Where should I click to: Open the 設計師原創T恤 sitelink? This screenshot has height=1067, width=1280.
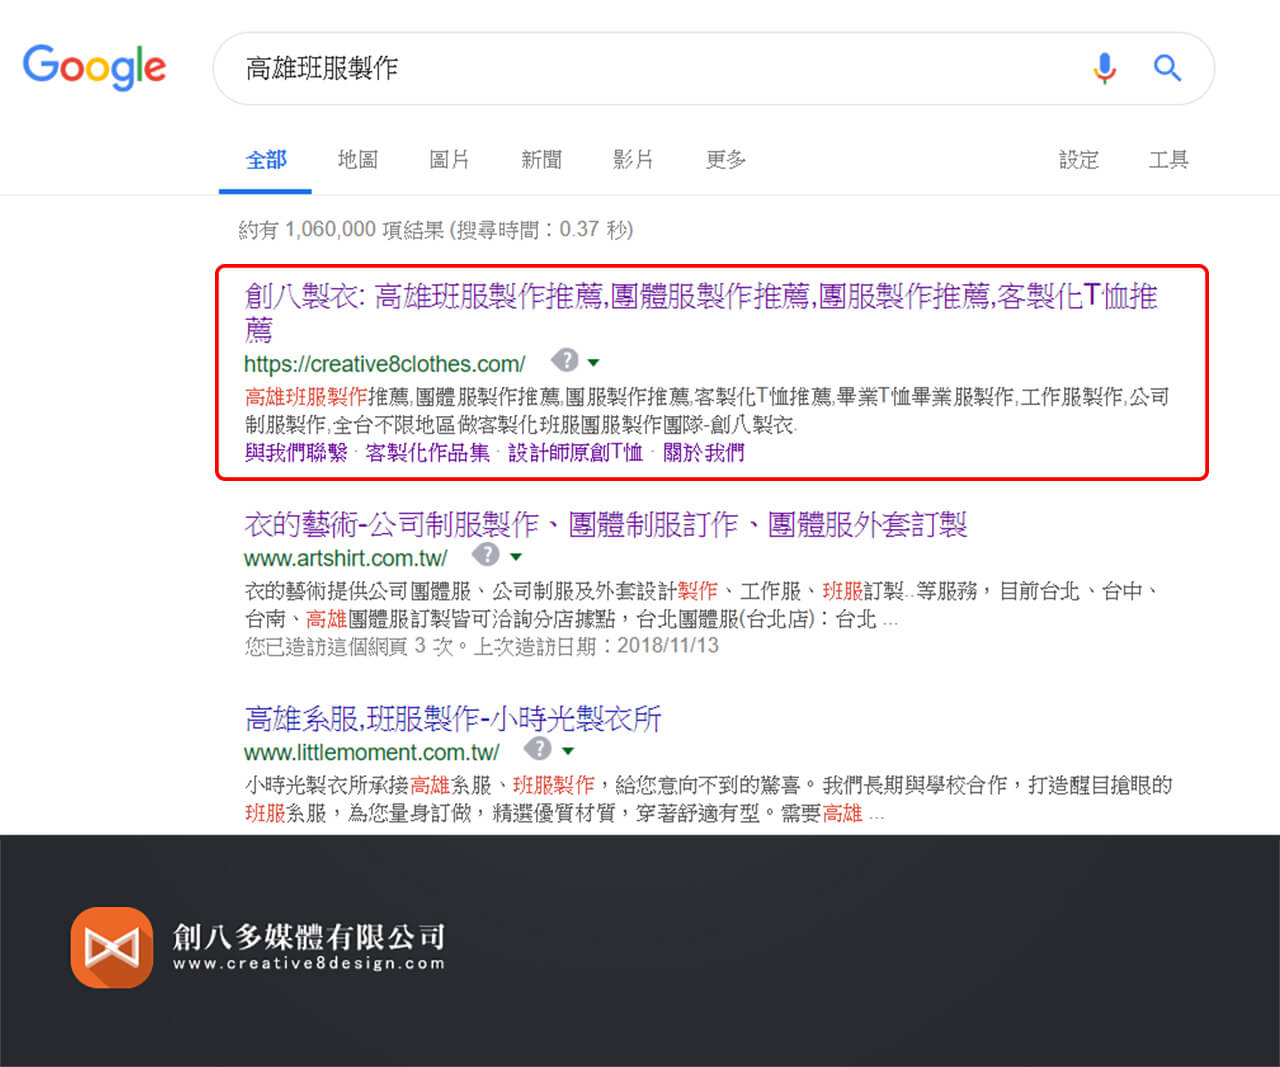pyautogui.click(x=576, y=453)
